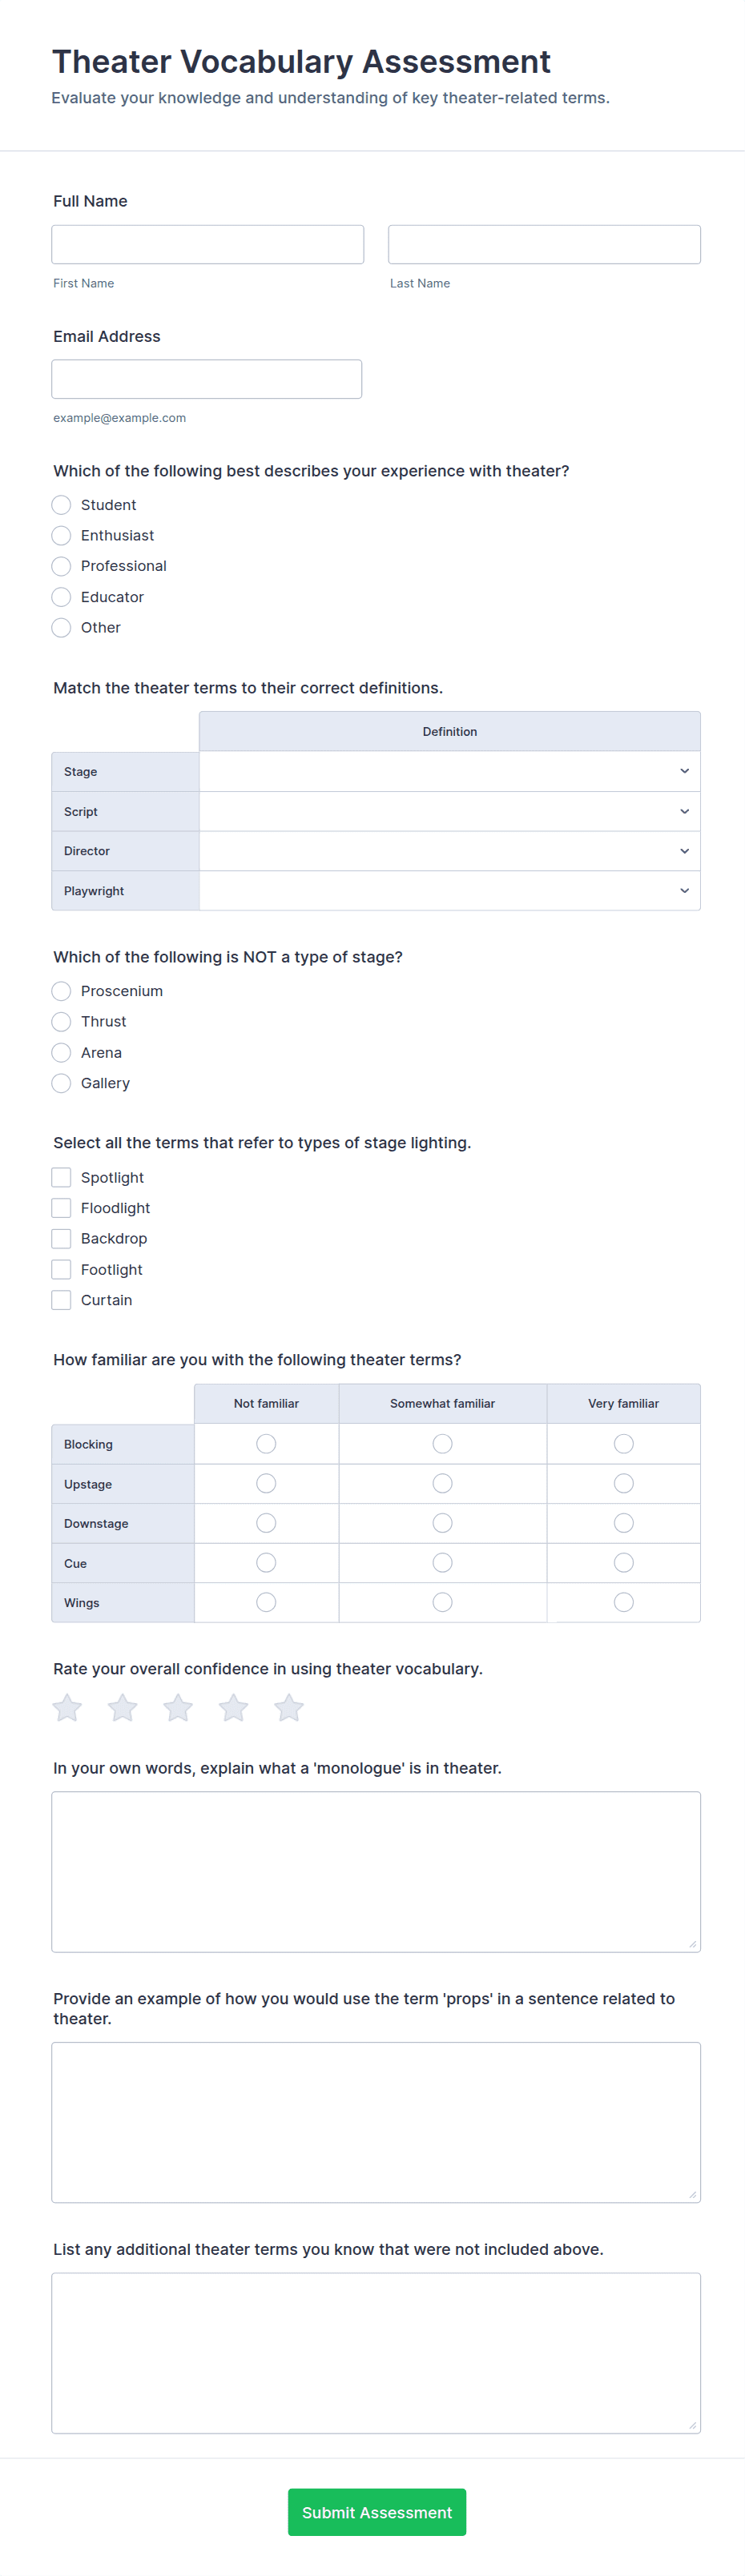
Task: Focus the First Name field
Action: coord(208,244)
